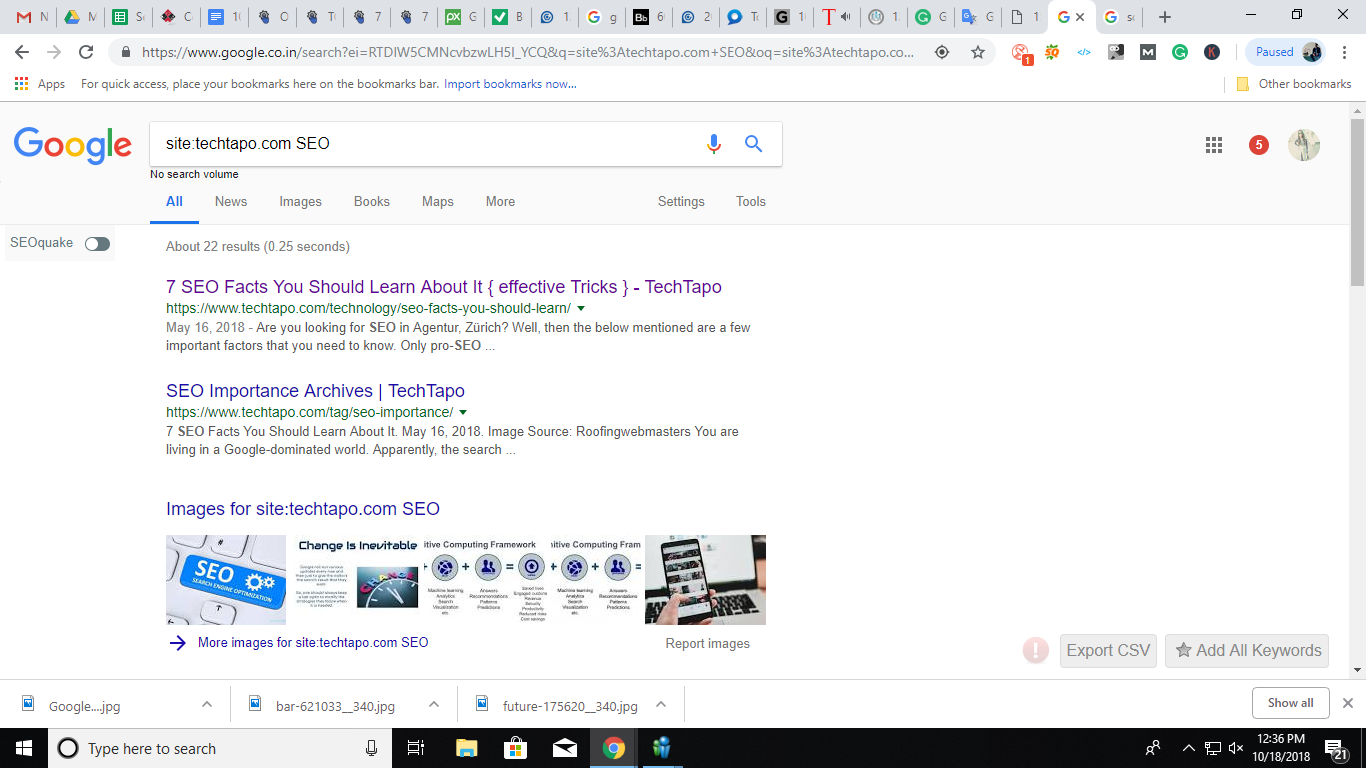Viewport: 1366px width, 768px height.
Task: Click the blue search magnifier icon
Action: point(754,144)
